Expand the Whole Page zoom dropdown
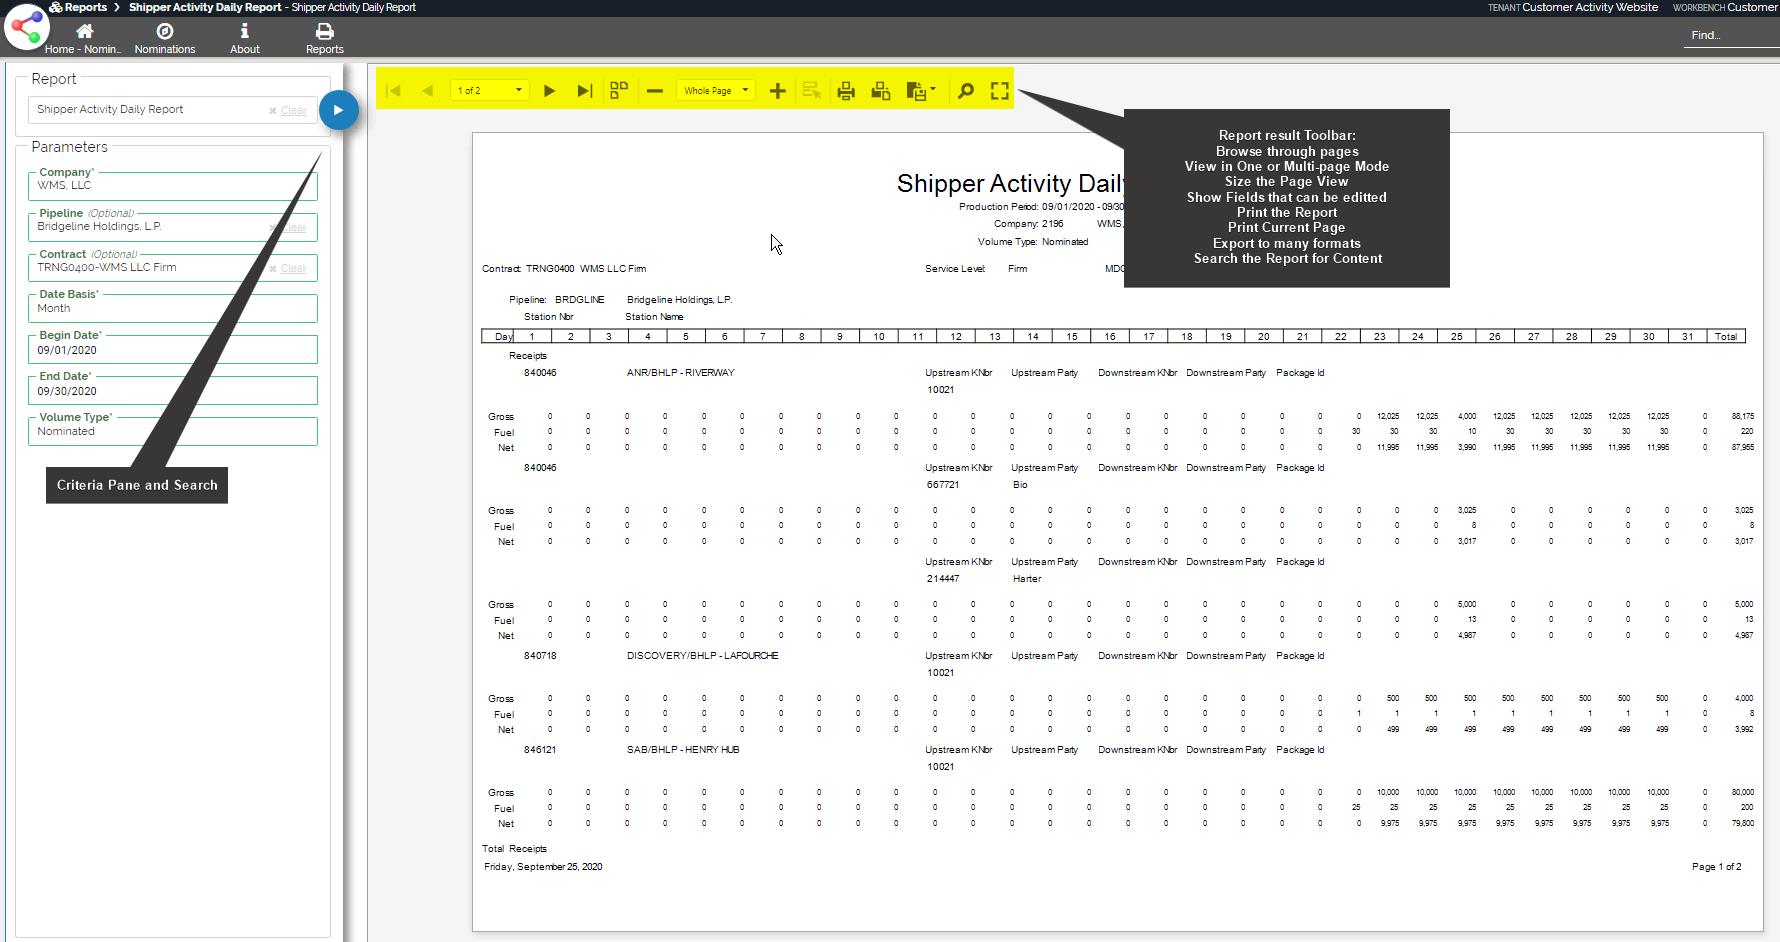The image size is (1780, 942). click(x=744, y=91)
